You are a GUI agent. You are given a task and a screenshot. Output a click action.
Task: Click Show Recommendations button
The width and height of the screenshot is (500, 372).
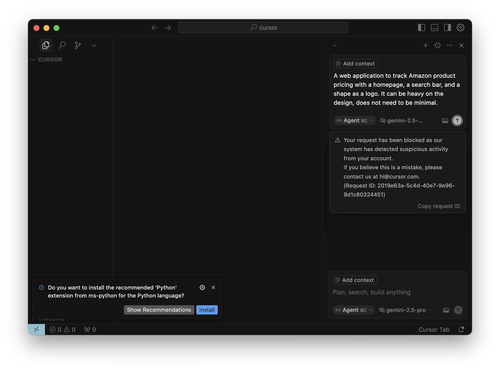pos(159,310)
